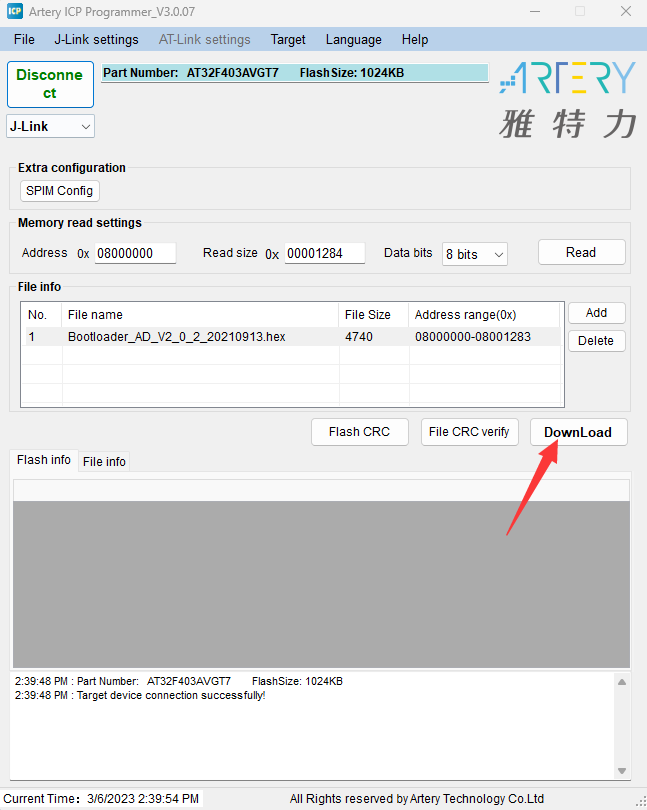Click the log scrollbar down arrow
This screenshot has height=810, width=647.
coord(622,771)
